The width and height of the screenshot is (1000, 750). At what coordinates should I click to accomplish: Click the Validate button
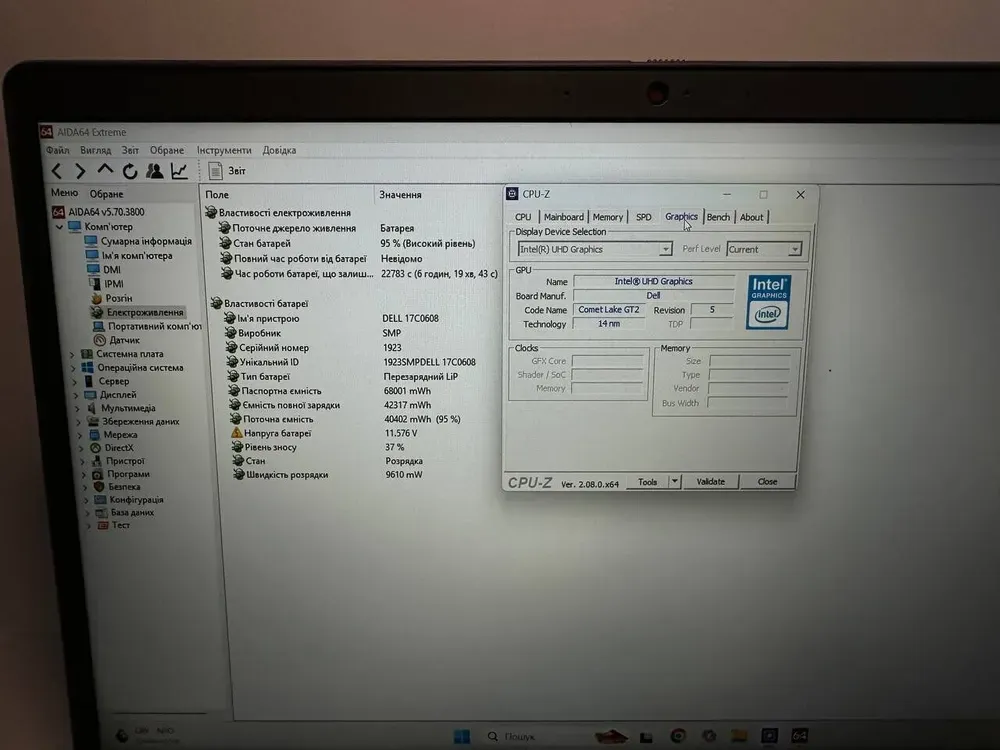pos(710,482)
